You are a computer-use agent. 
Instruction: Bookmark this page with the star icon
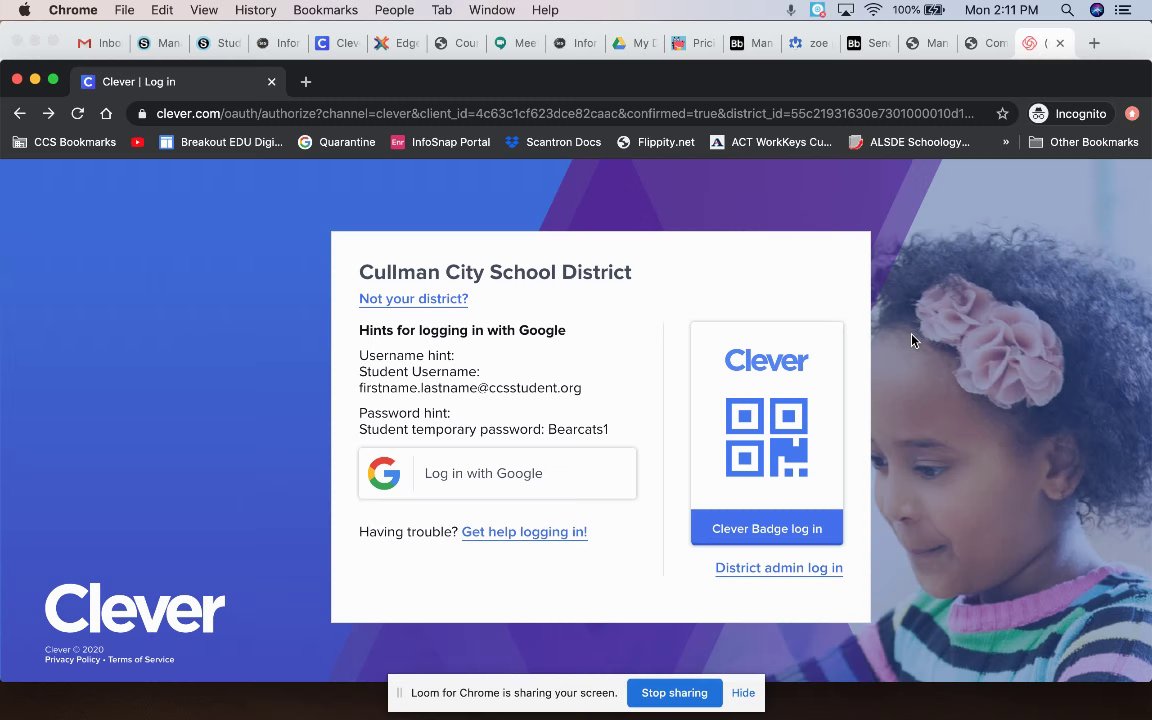click(x=1002, y=113)
